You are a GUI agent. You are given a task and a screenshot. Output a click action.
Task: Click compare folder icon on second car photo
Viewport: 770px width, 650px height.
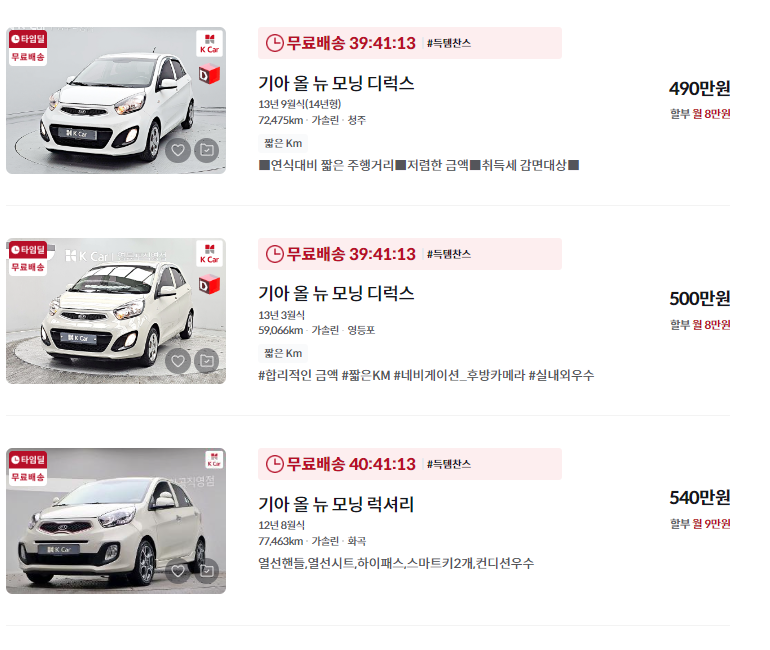click(207, 361)
